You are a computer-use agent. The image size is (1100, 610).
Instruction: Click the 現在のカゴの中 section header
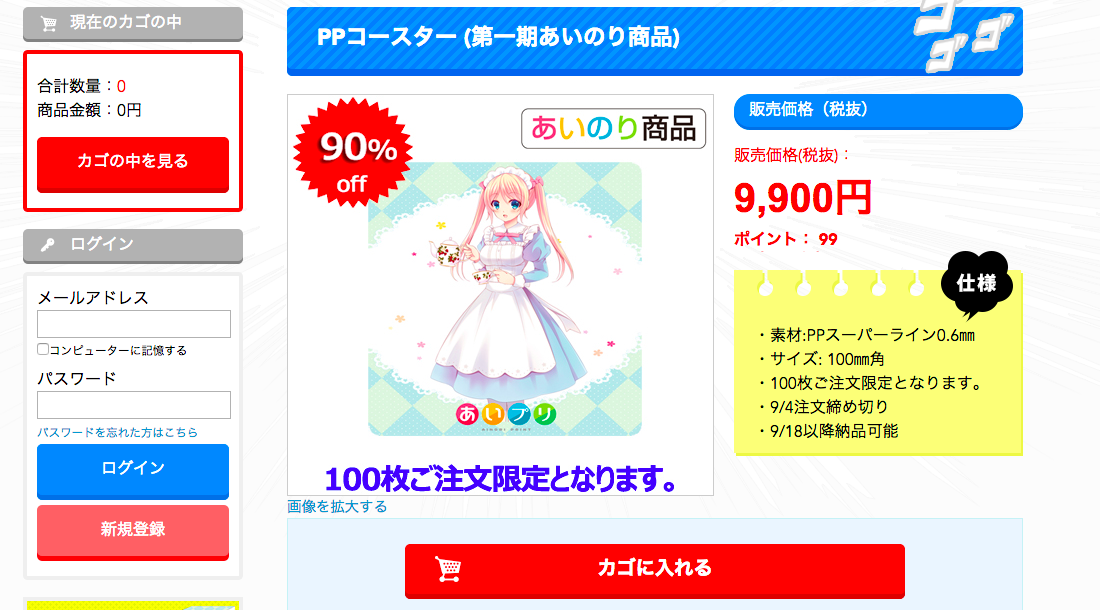(133, 23)
